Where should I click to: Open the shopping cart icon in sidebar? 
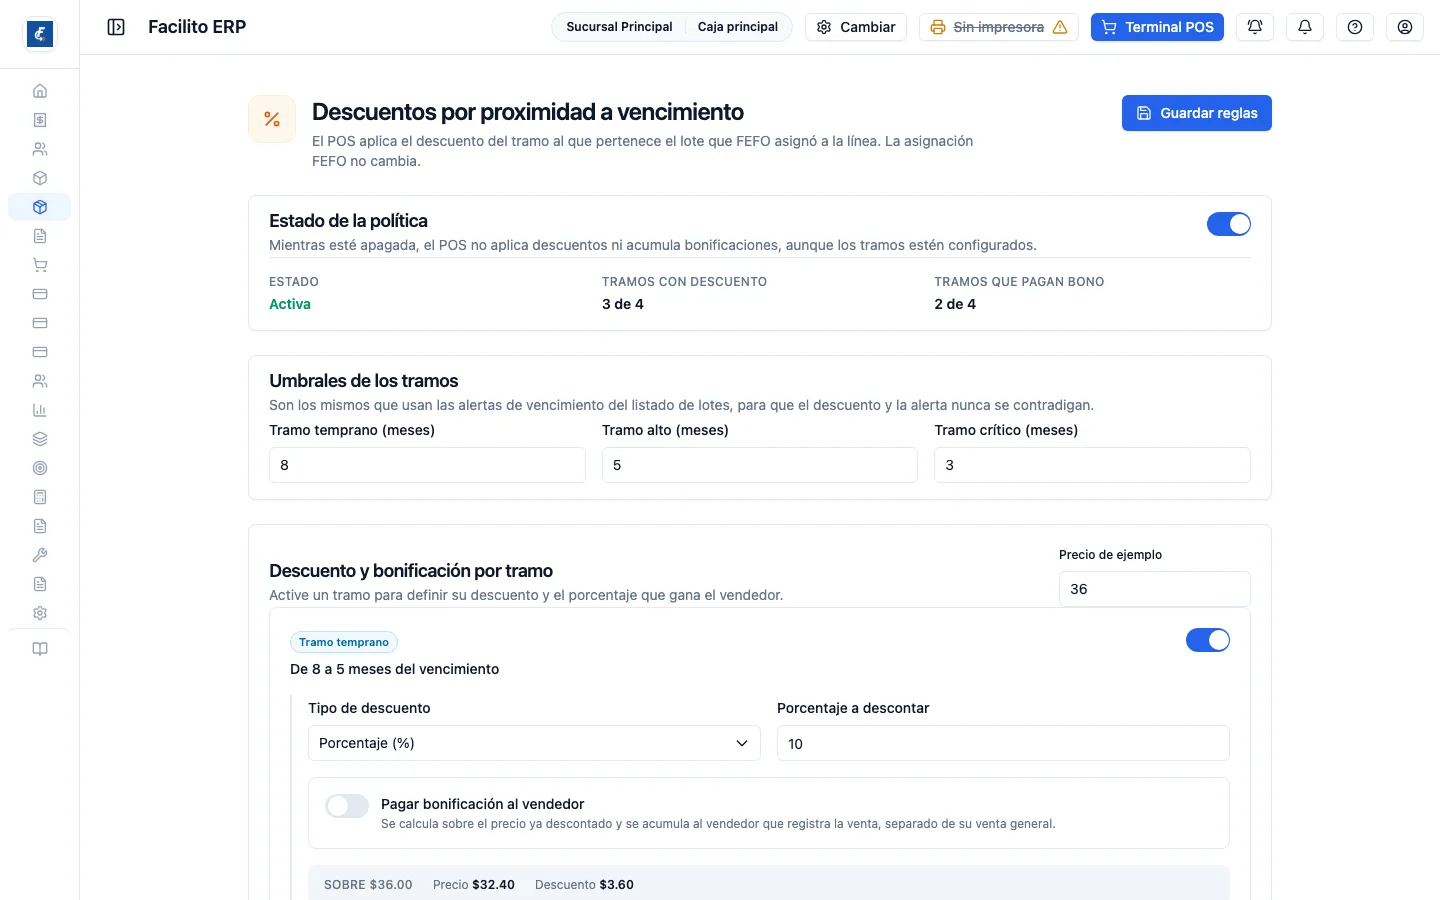(x=40, y=265)
